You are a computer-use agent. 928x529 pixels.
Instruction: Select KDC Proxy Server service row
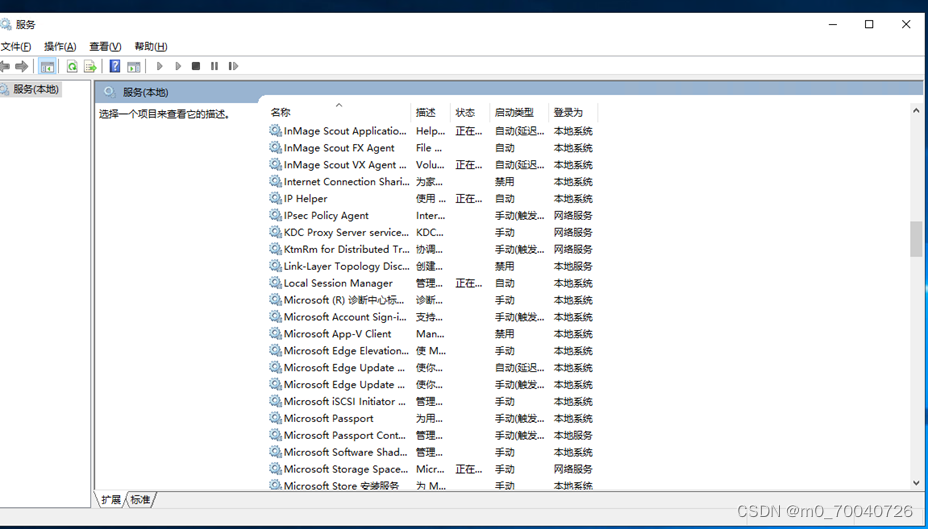coord(431,232)
